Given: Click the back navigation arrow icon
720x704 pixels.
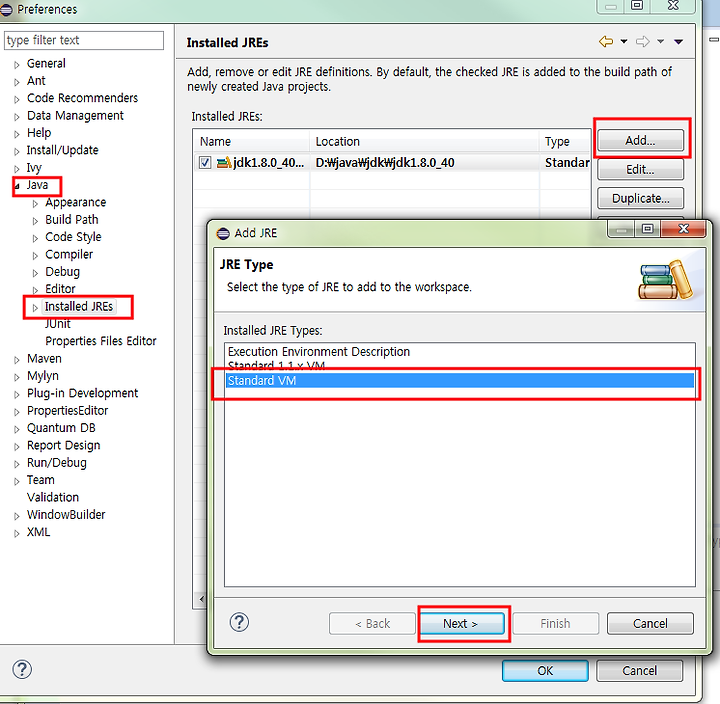Looking at the screenshot, I should (x=606, y=42).
